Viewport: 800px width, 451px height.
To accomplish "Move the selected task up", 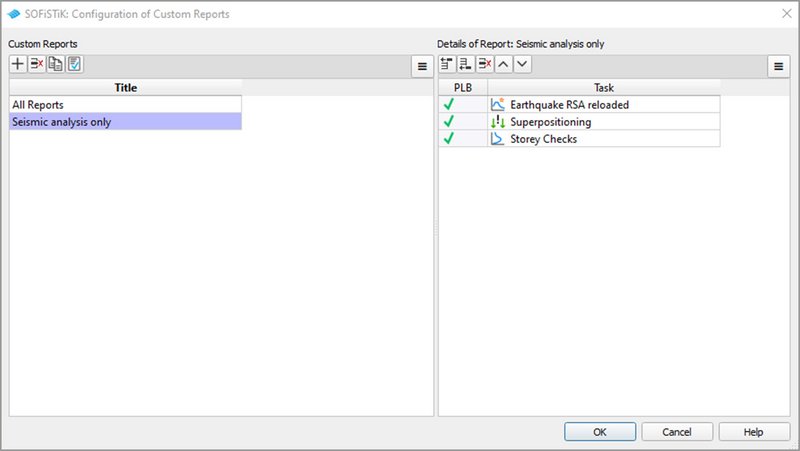I will 504,64.
